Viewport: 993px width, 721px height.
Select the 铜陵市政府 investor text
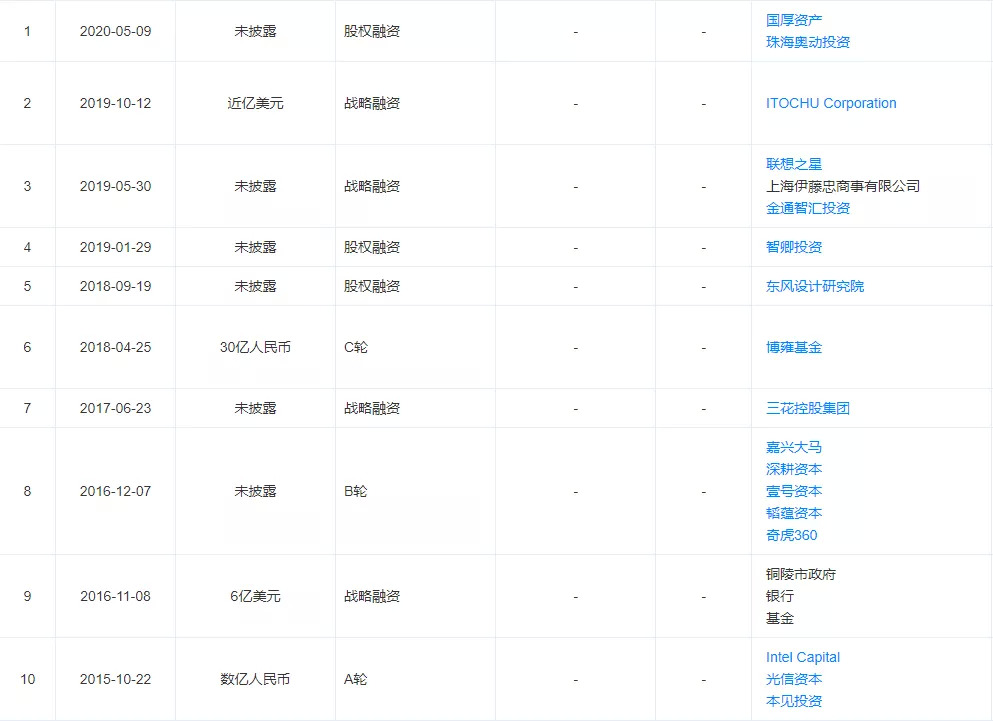pyautogui.click(x=800, y=575)
